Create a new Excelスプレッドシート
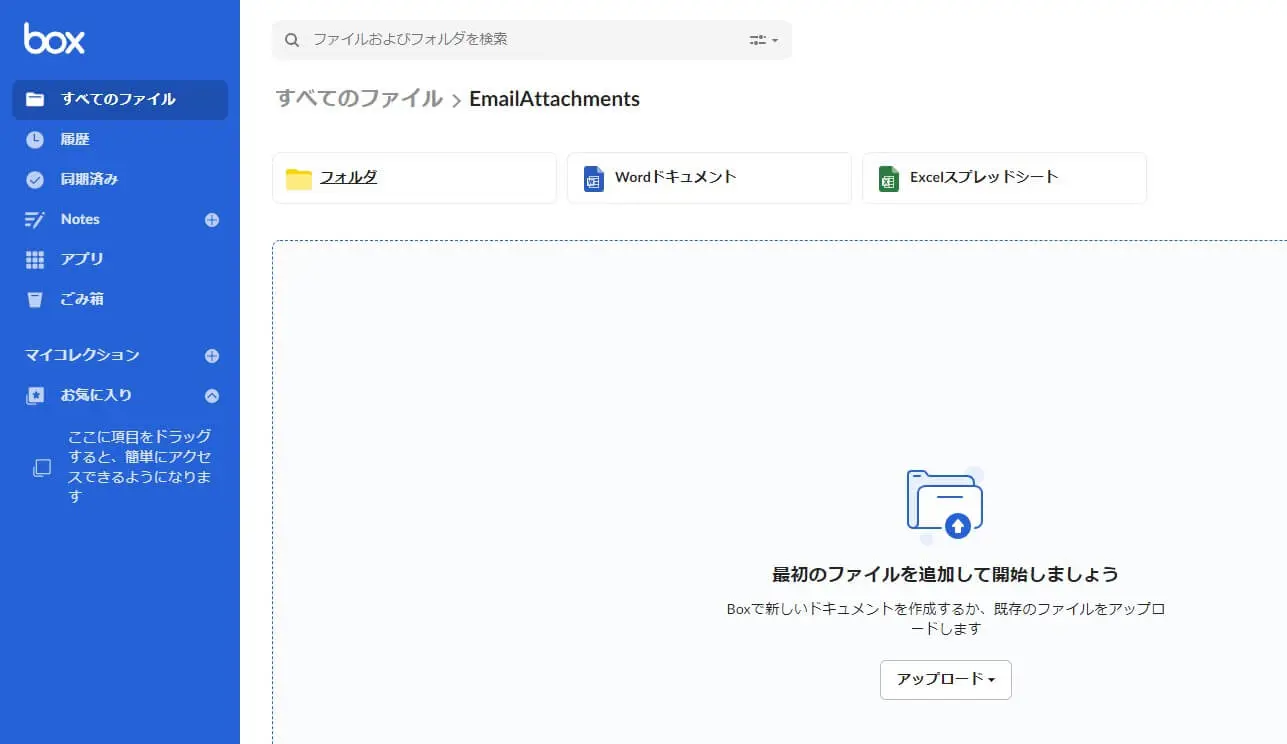Viewport: 1287px width, 744px height. click(1004, 178)
